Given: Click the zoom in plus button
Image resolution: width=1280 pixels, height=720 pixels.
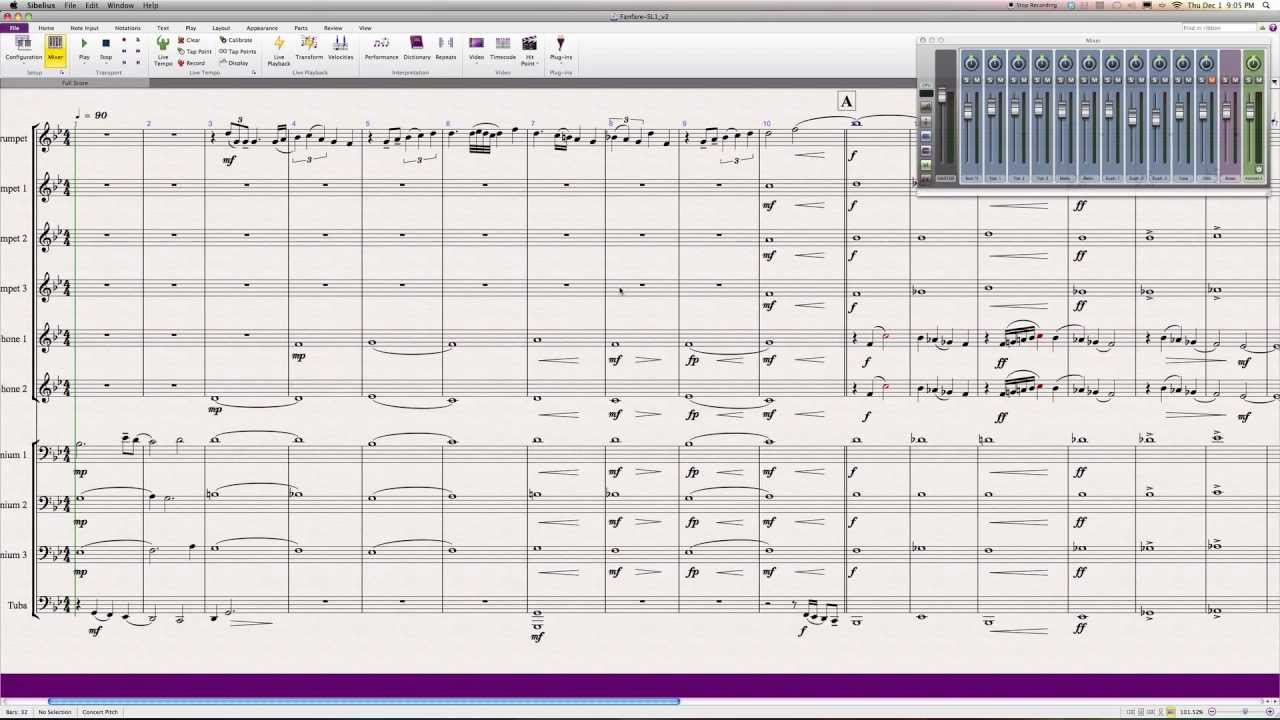Looking at the screenshot, I should [x=1270, y=711].
